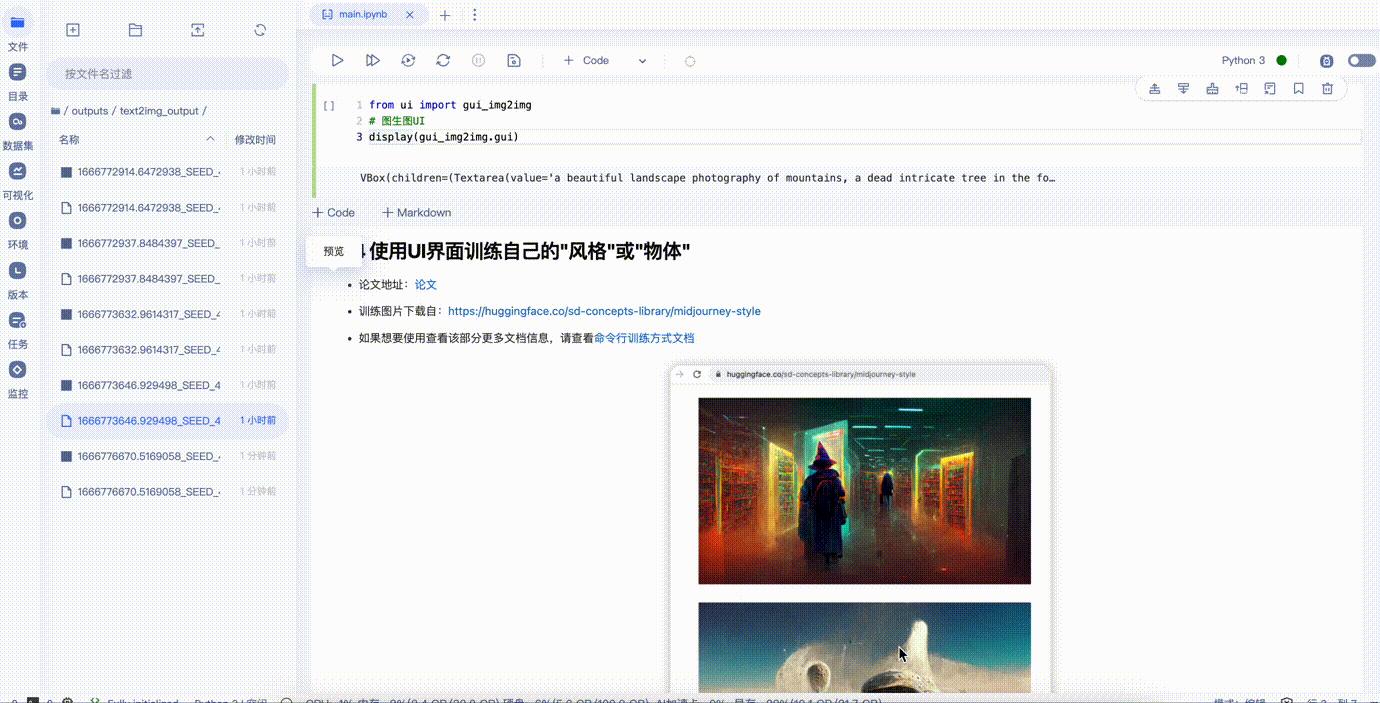Screen dimensions: 1380x703
Task: Click the bookmark icon in cell toolbar
Action: (x=1299, y=88)
